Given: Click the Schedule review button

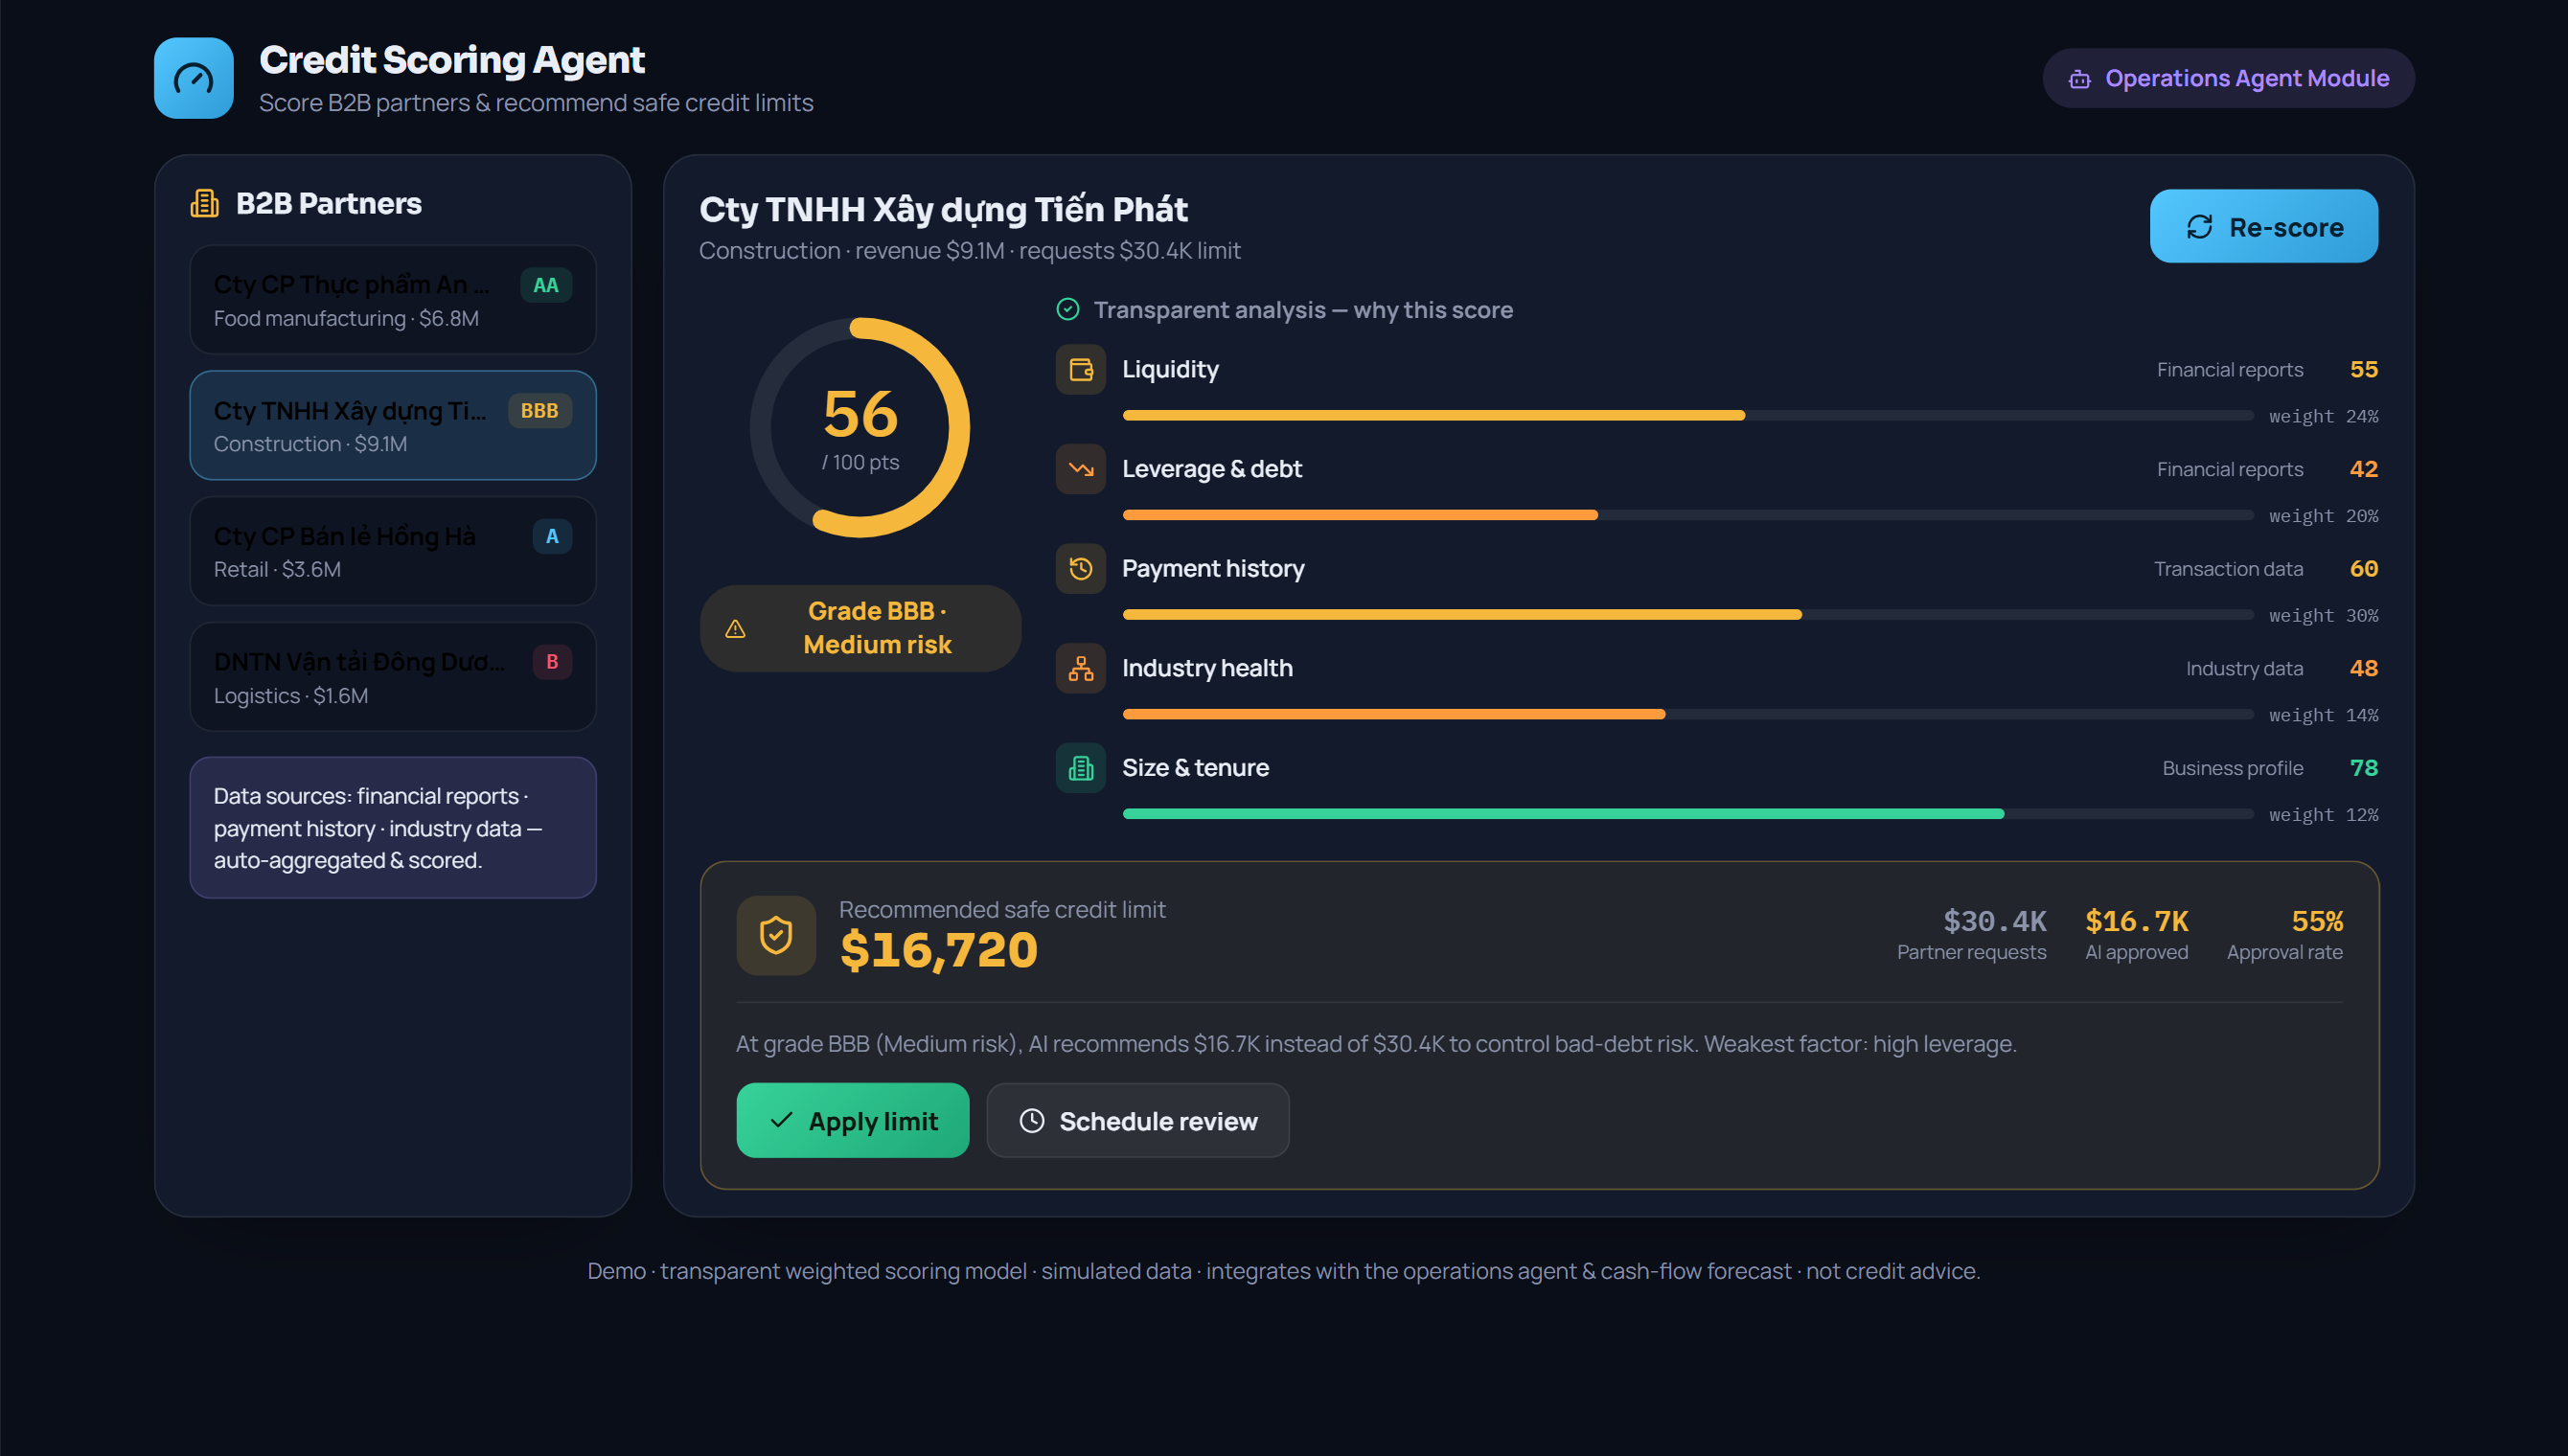Looking at the screenshot, I should coord(1138,1120).
